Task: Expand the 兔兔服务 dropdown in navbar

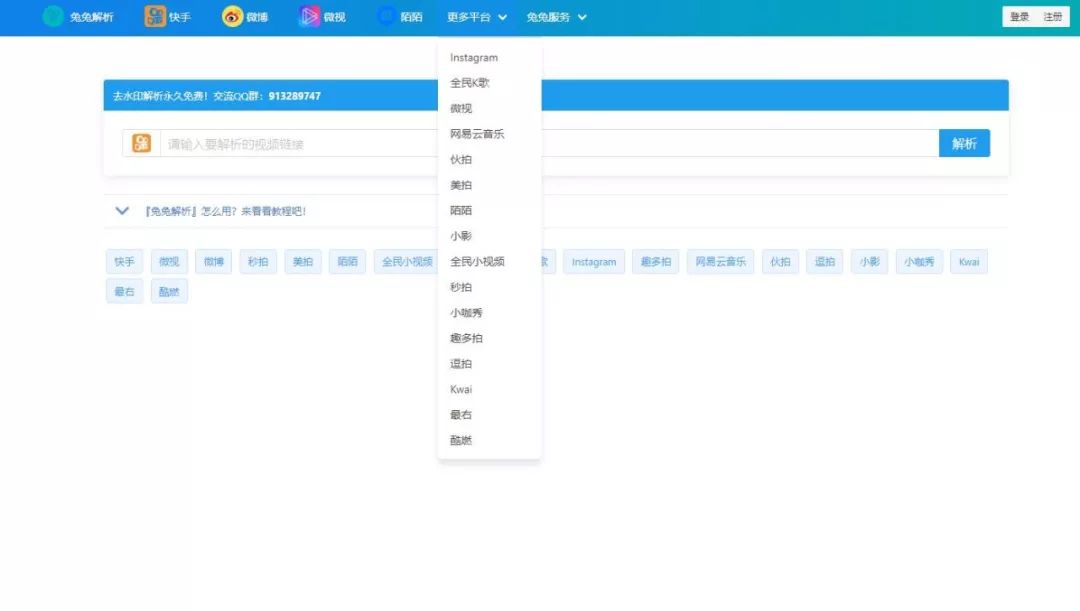Action: (557, 17)
